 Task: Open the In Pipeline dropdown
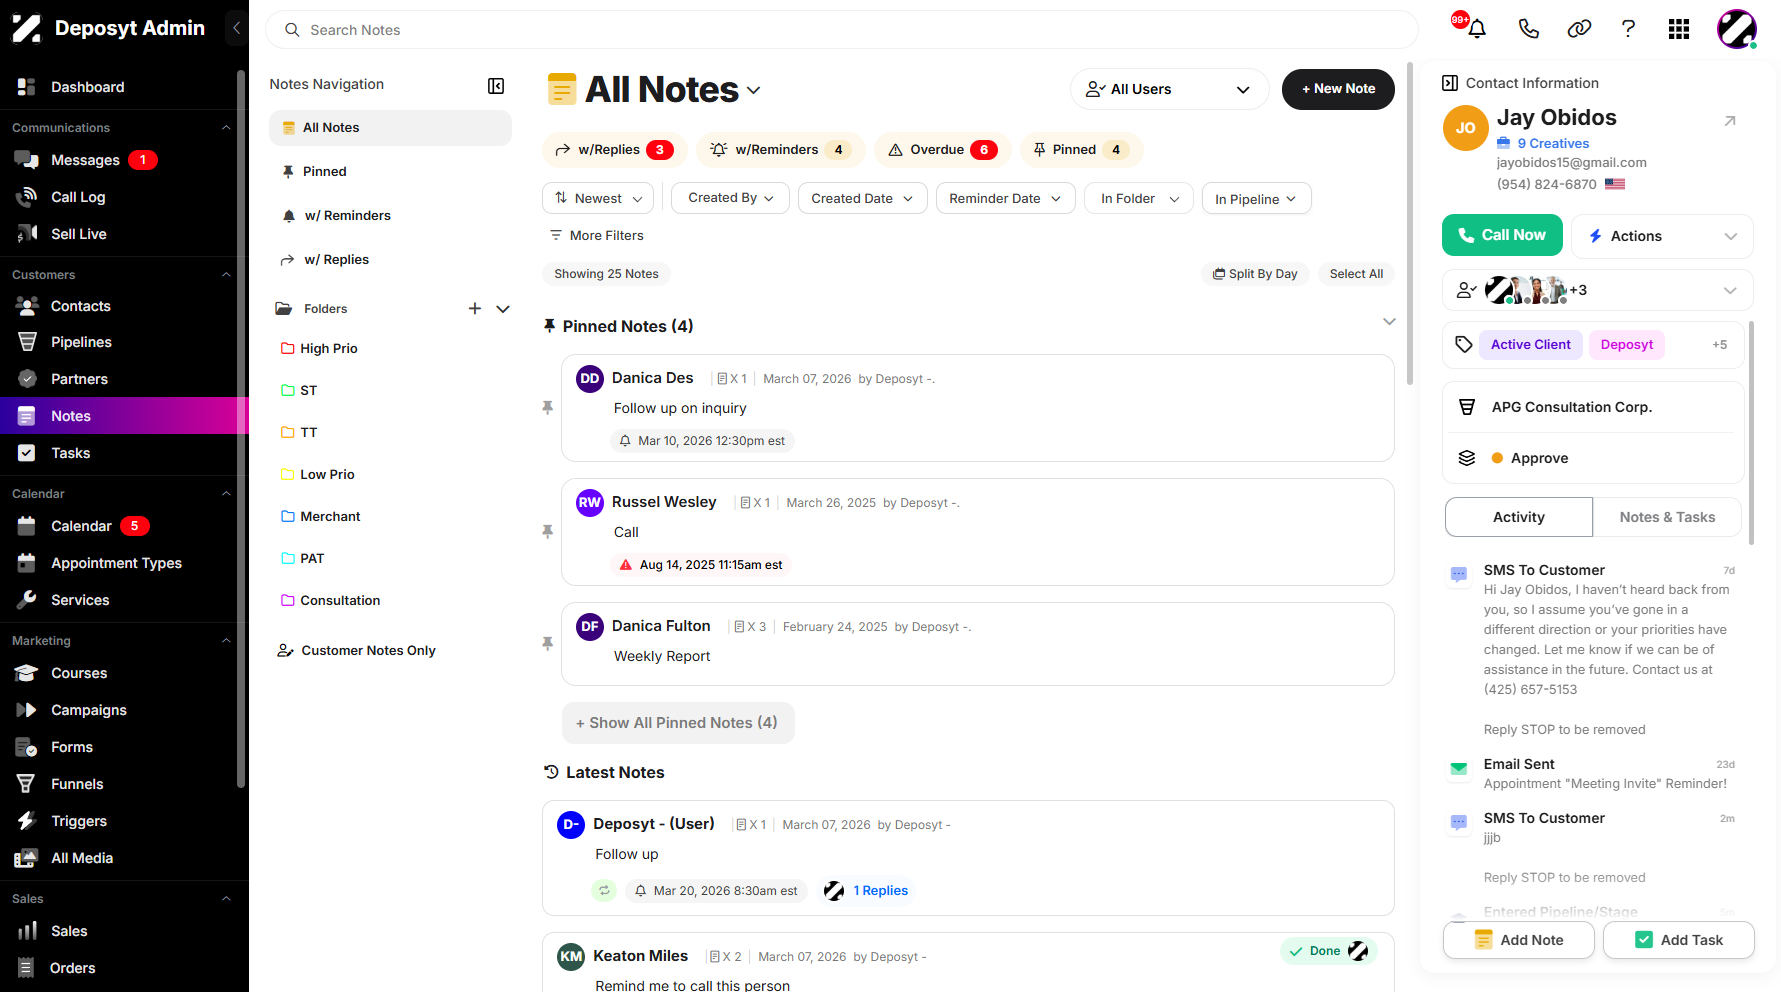pyautogui.click(x=1256, y=198)
